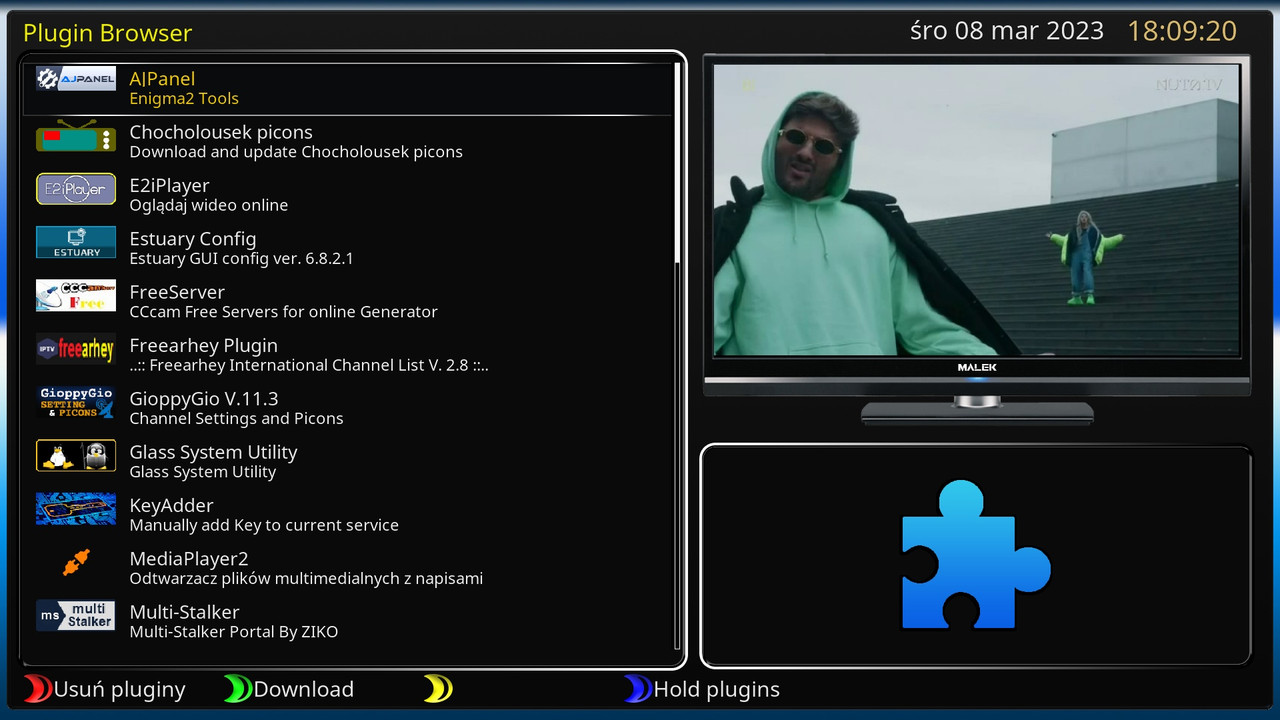Click the red Usuń pluginy key icon
The image size is (1280, 720).
coord(37,689)
